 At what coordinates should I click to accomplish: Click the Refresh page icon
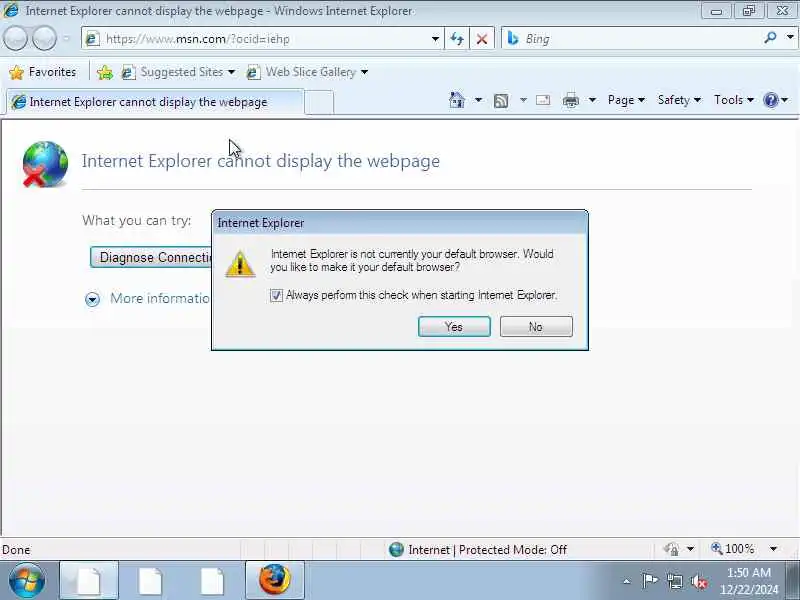coord(457,39)
